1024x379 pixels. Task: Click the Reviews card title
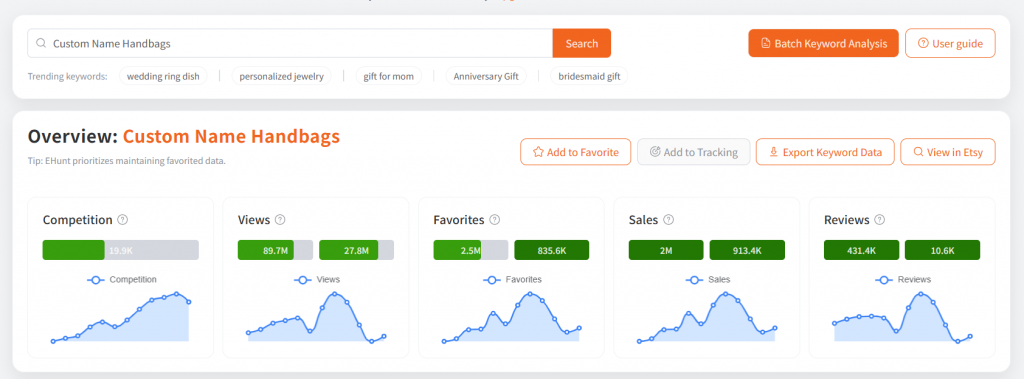pos(847,220)
